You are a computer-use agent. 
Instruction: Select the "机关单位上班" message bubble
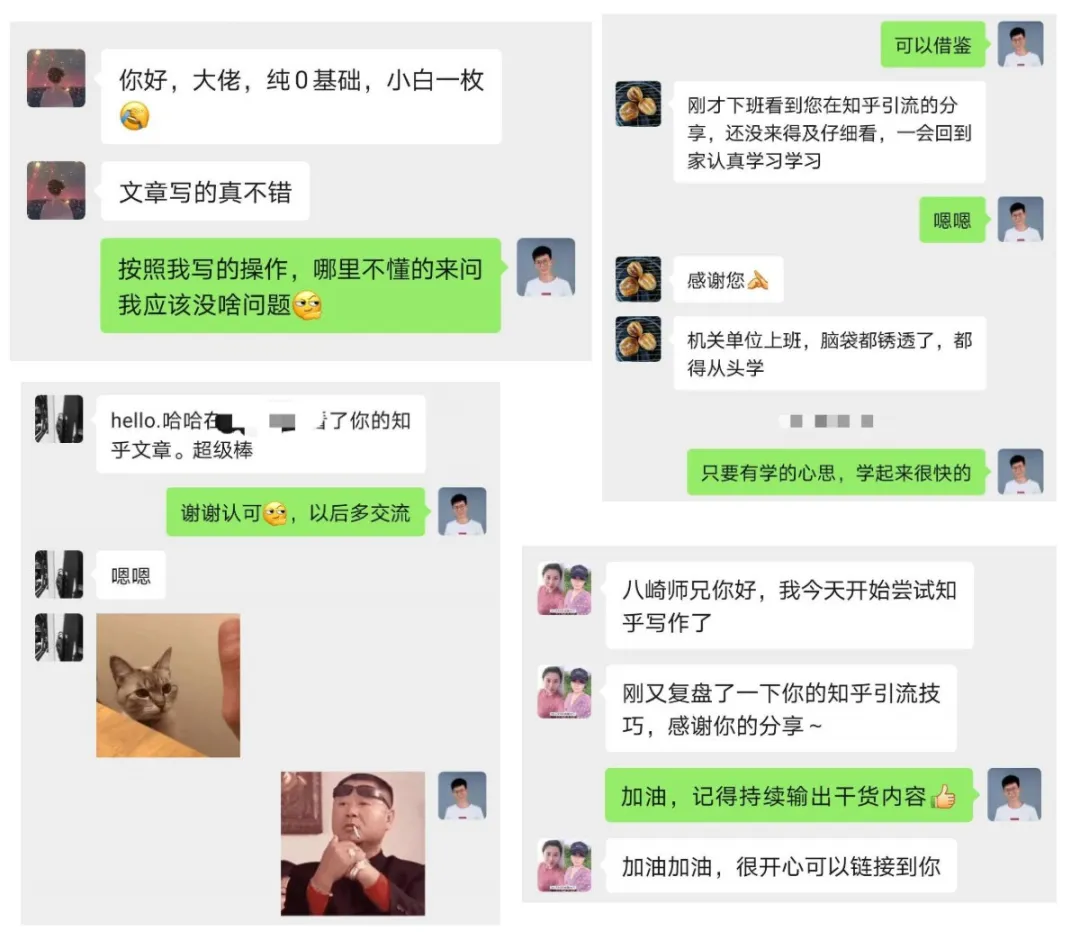coord(829,353)
